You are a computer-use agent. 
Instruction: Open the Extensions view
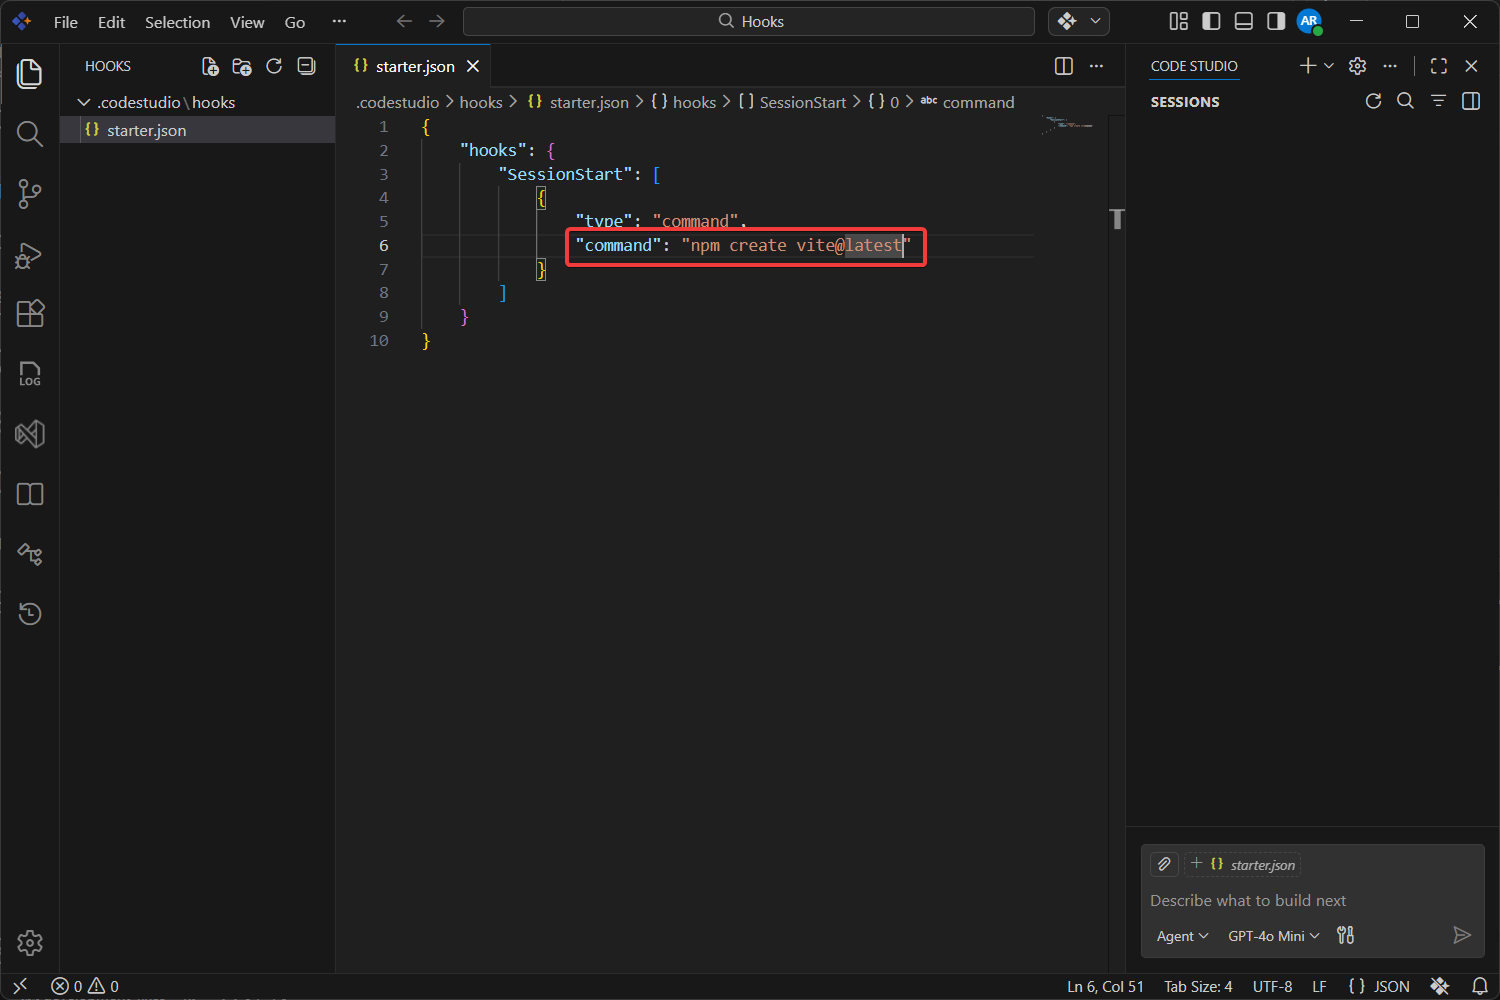[x=29, y=314]
